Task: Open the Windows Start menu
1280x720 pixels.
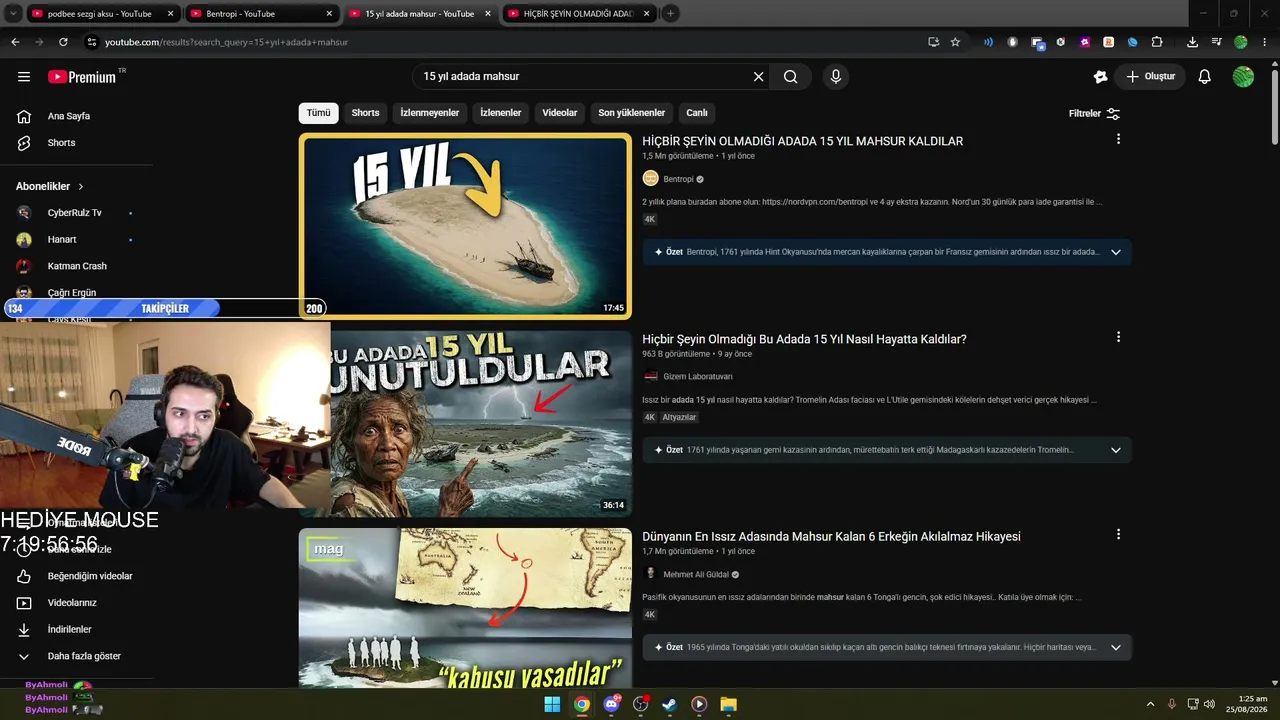Action: [x=552, y=704]
